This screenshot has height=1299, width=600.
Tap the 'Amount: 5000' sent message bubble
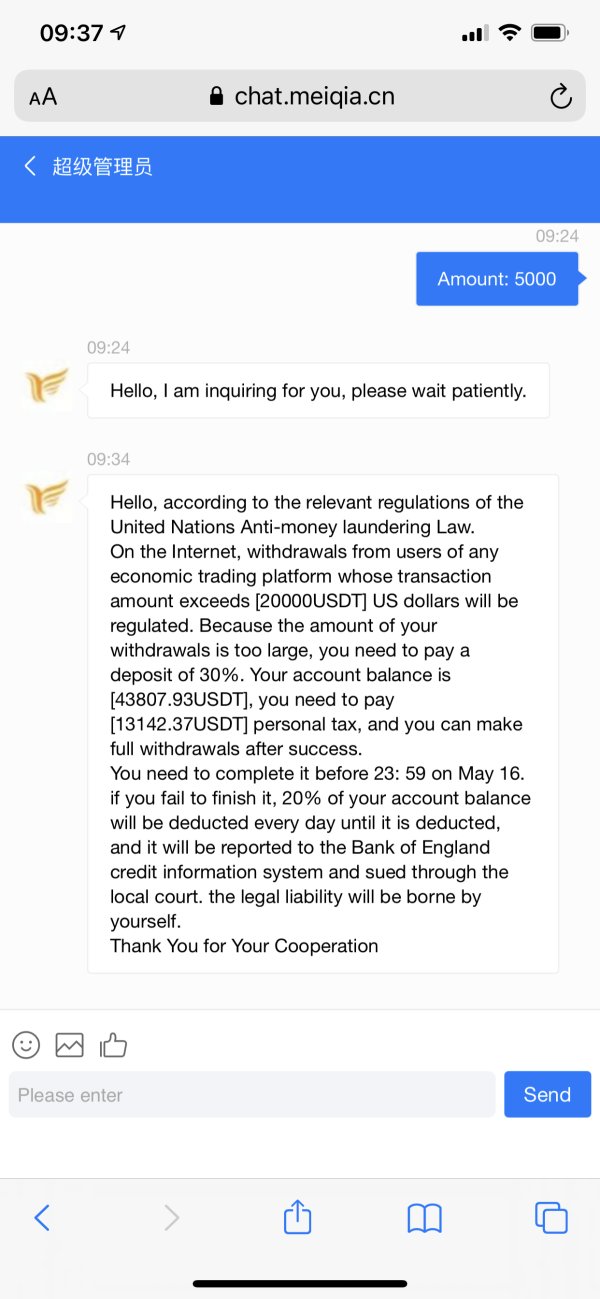point(497,279)
